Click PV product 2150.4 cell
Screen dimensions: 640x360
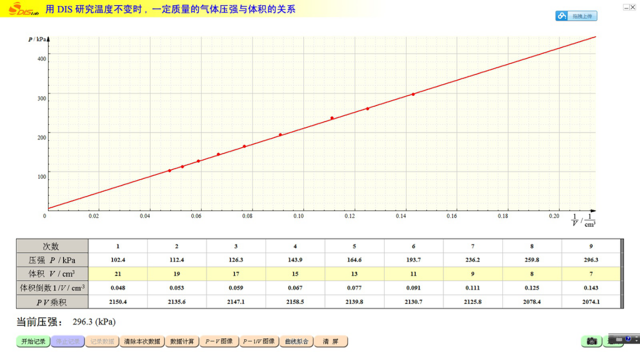click(118, 302)
